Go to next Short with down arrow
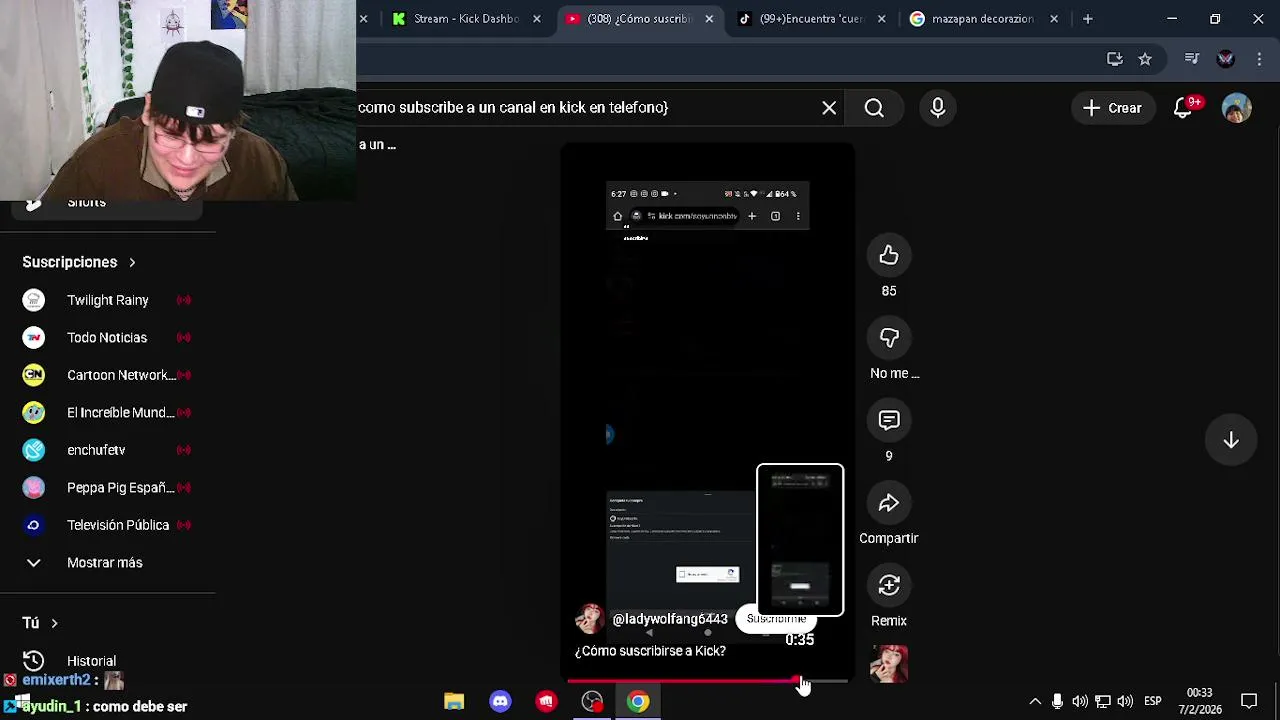The width and height of the screenshot is (1280, 720). (1231, 441)
